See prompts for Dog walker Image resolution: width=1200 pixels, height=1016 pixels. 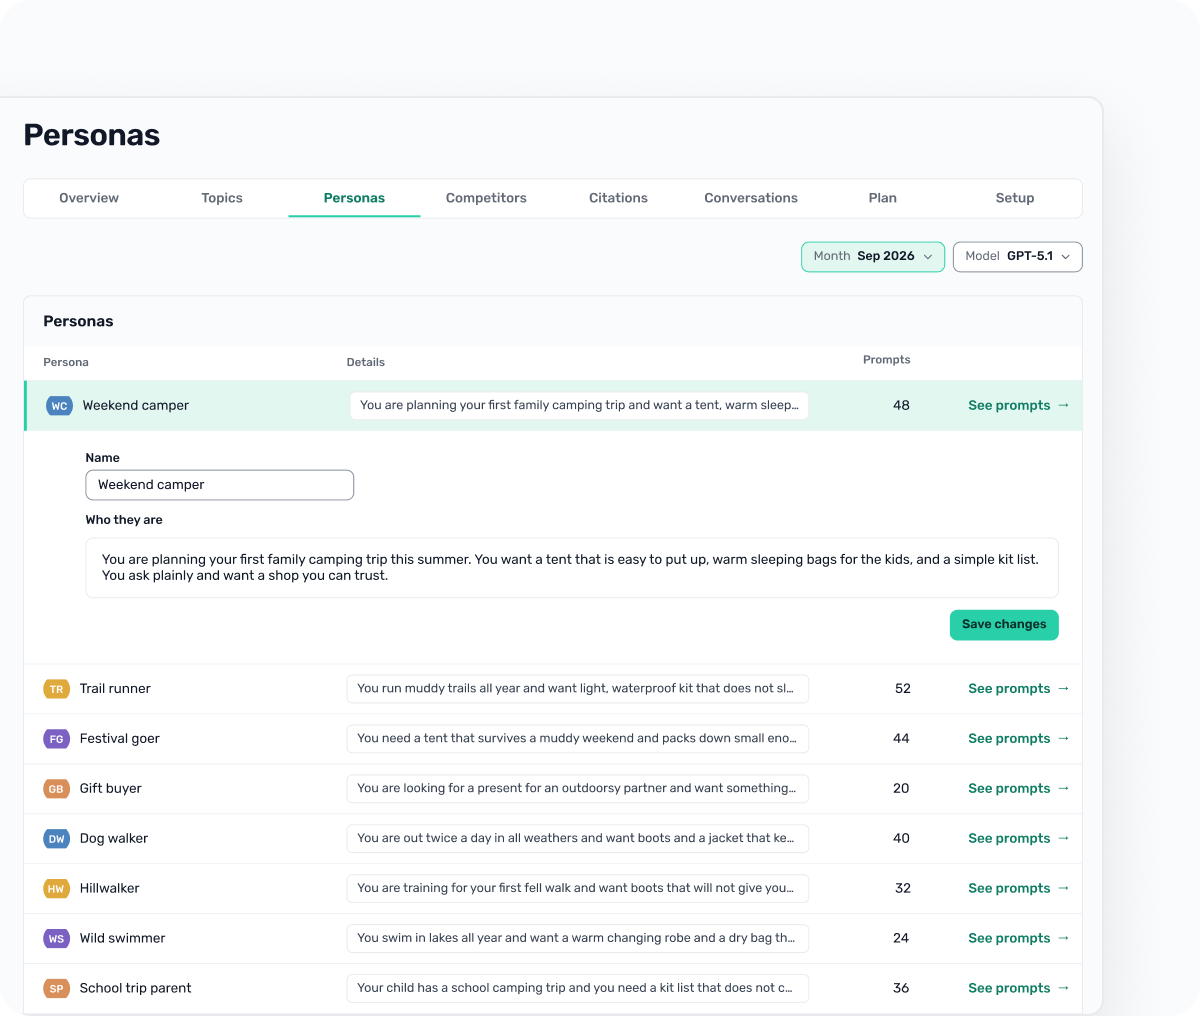(1019, 839)
